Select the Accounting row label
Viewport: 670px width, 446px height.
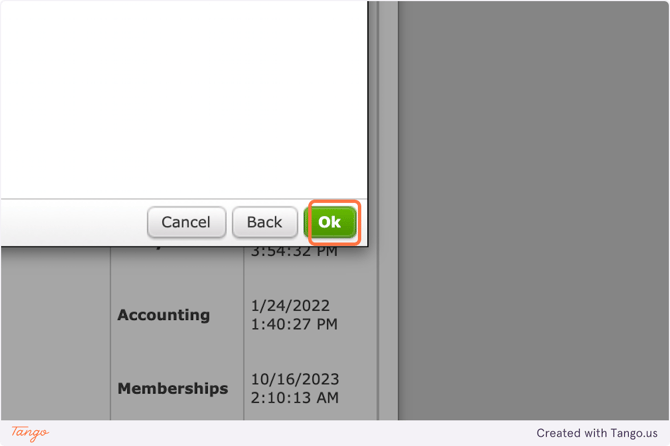point(163,315)
